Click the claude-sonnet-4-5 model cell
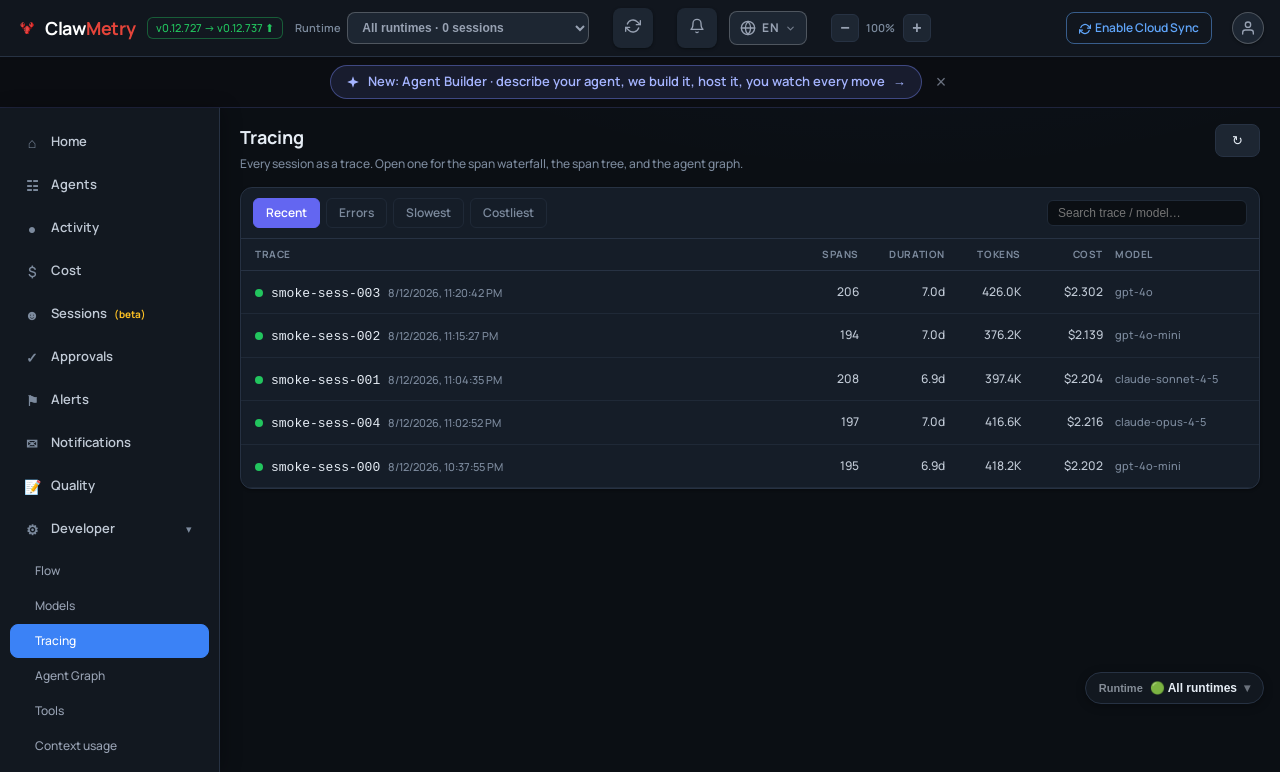 pyautogui.click(x=1166, y=379)
